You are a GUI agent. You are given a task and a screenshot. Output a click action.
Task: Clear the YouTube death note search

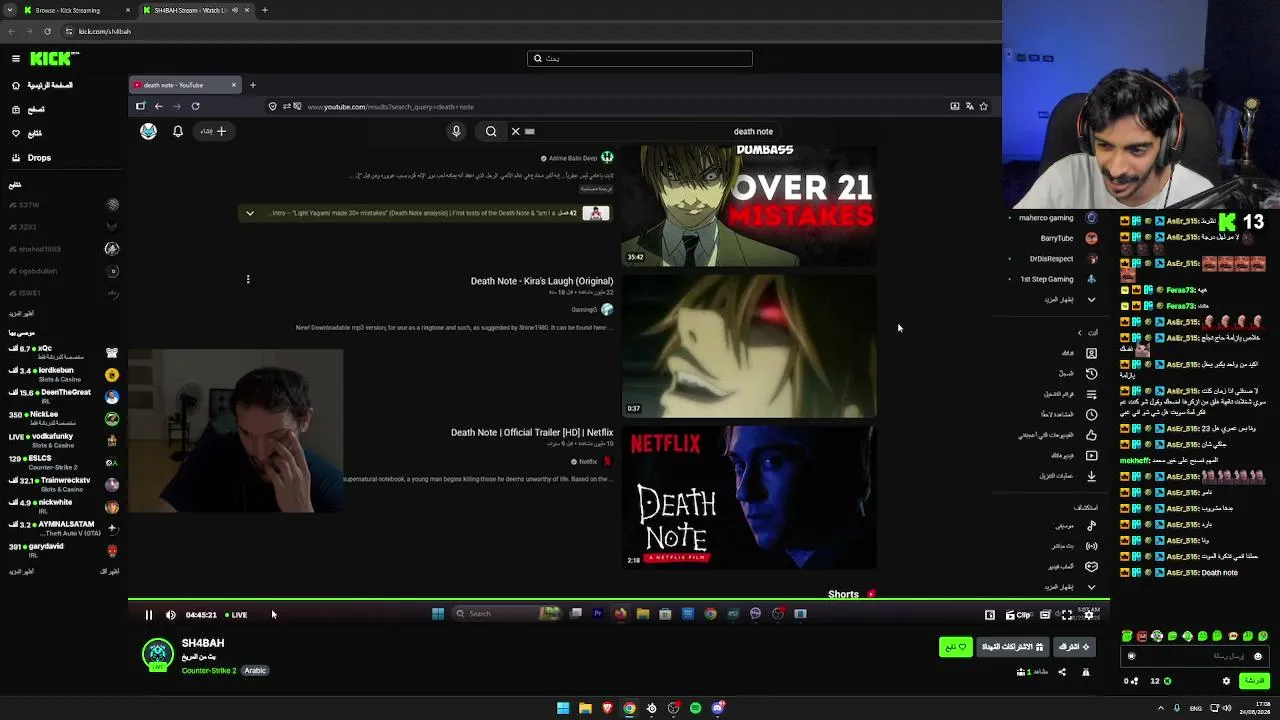[x=516, y=131]
